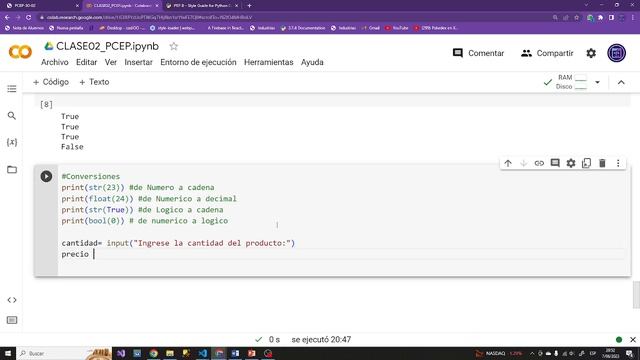Move cell up with arrow icon
This screenshot has width=640, height=360.
click(x=508, y=163)
